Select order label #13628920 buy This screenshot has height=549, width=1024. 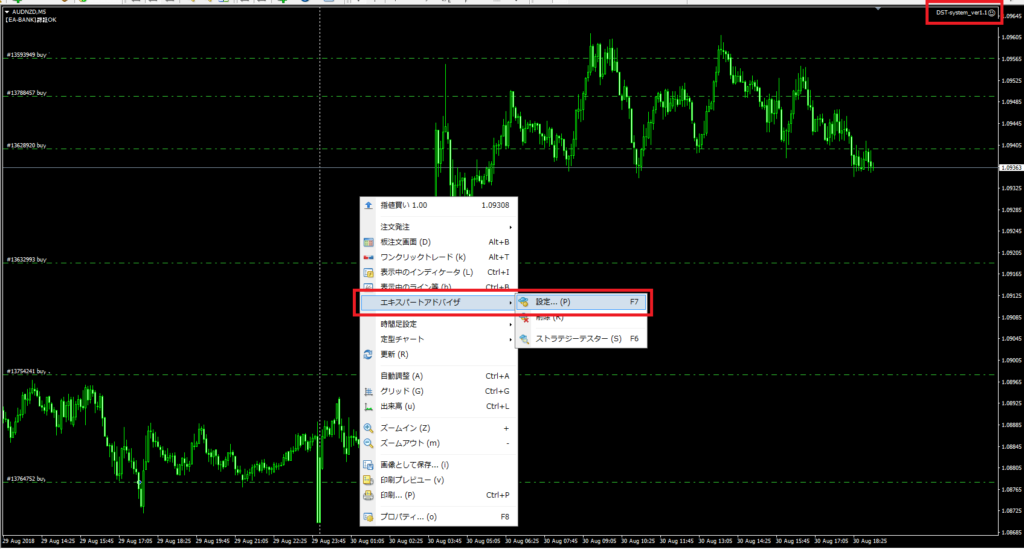tap(27, 145)
